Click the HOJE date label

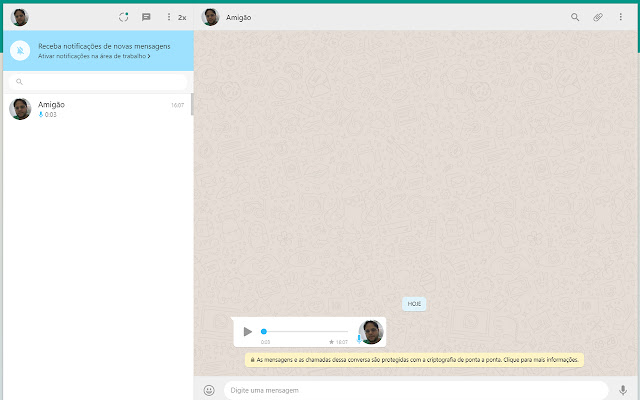tap(414, 304)
